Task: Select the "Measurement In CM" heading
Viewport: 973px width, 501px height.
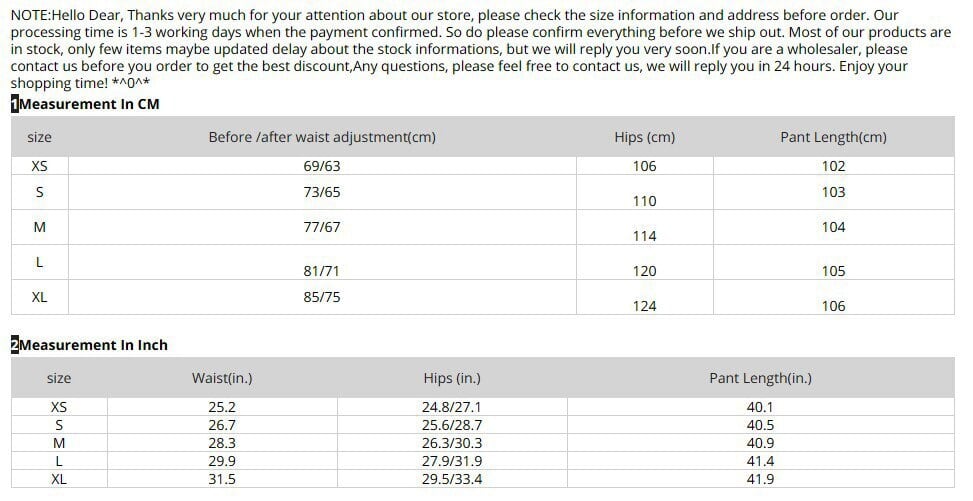Action: coord(89,104)
